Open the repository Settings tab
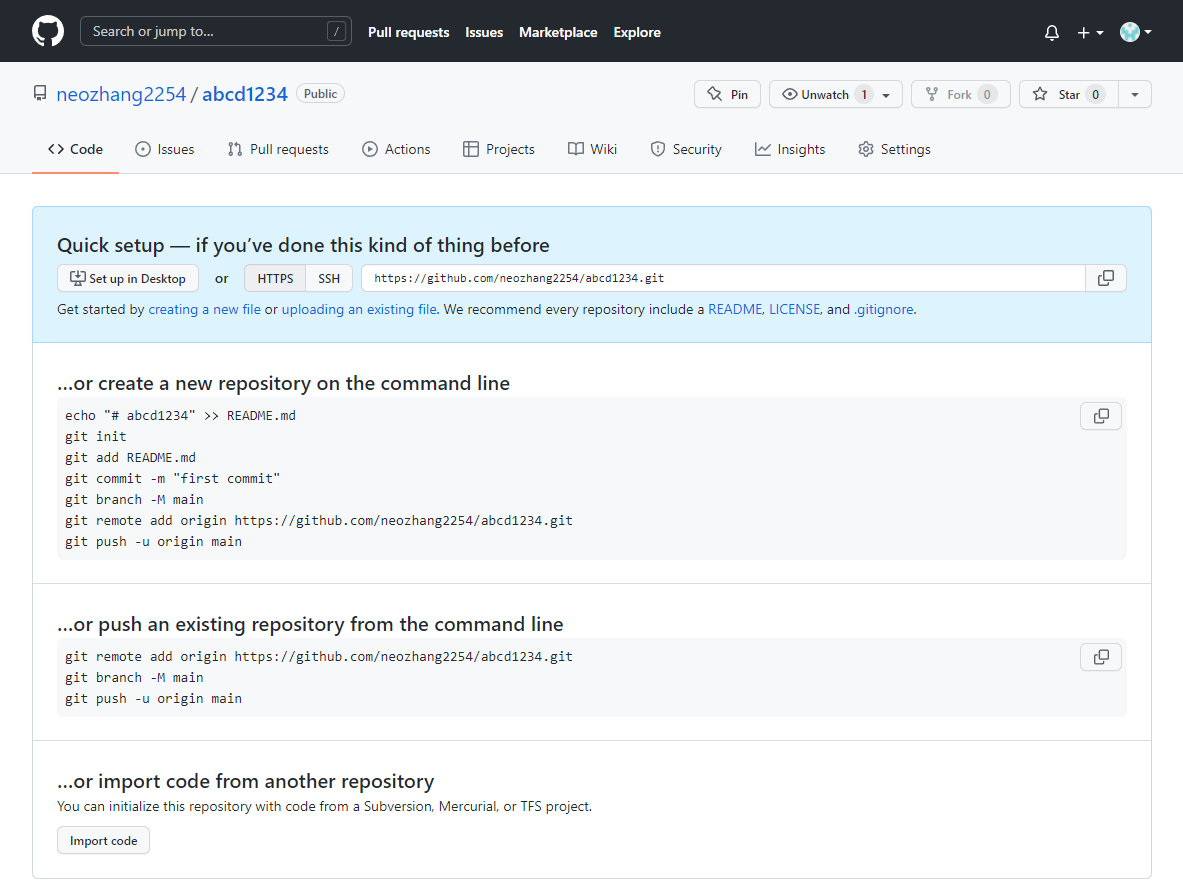1183x883 pixels. coord(894,149)
